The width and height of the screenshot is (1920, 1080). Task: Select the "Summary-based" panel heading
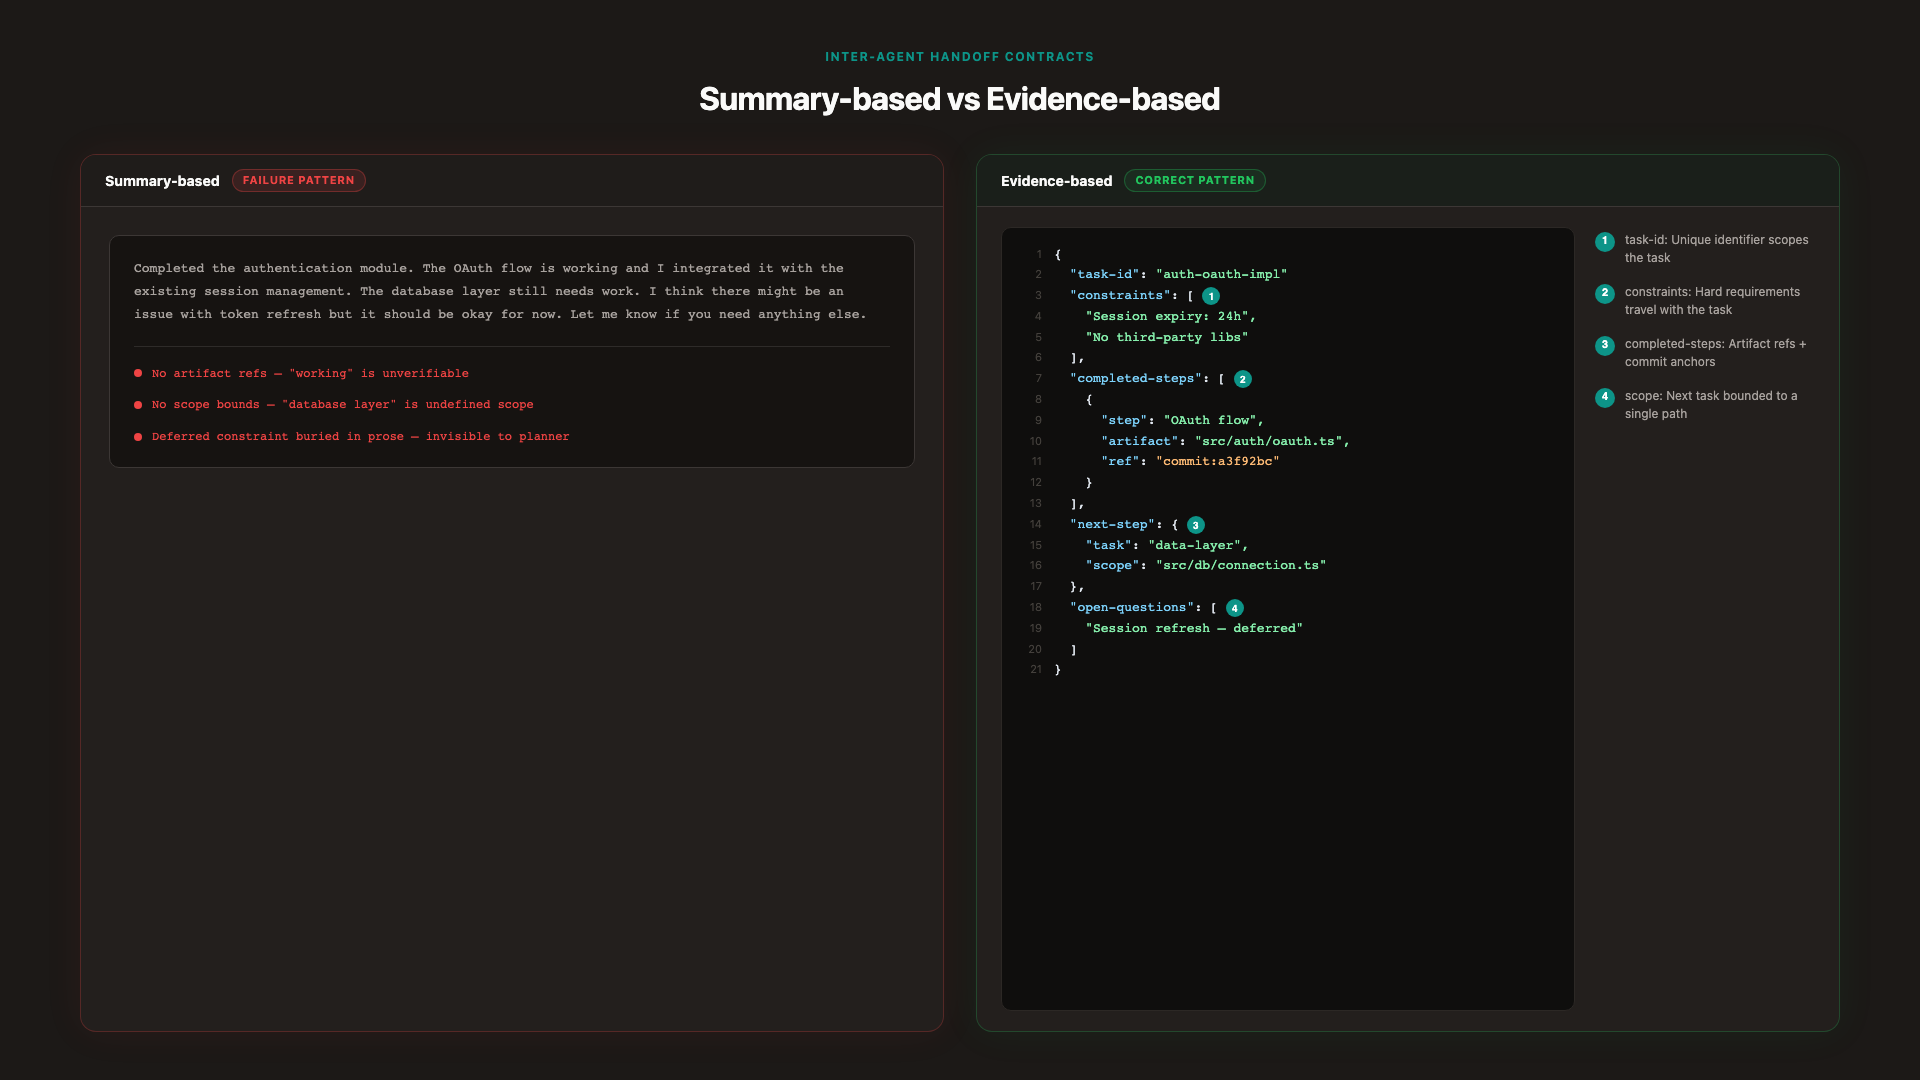(162, 181)
